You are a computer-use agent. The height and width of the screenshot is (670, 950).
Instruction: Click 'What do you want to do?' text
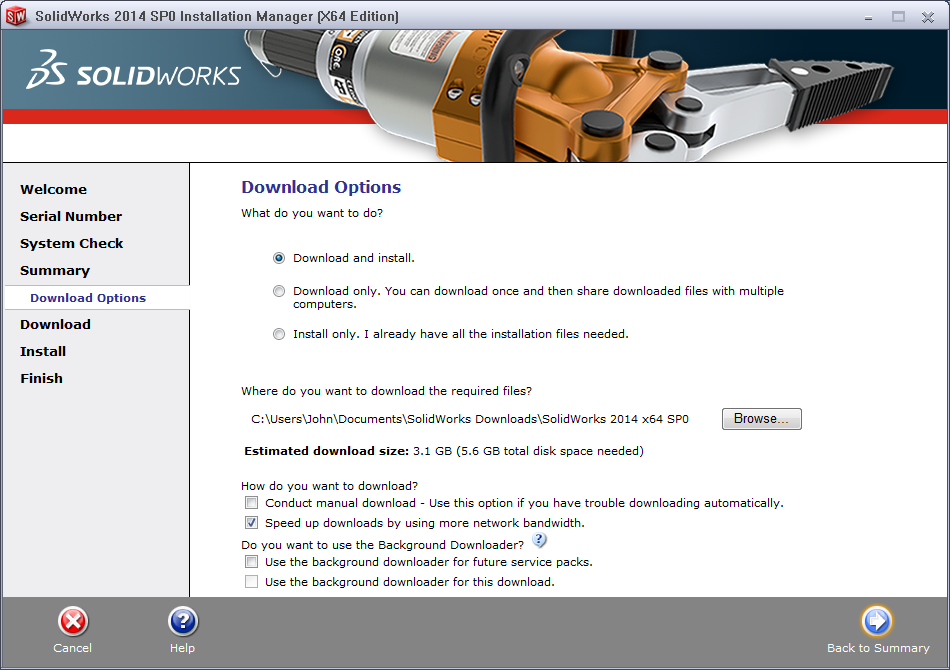pos(312,213)
